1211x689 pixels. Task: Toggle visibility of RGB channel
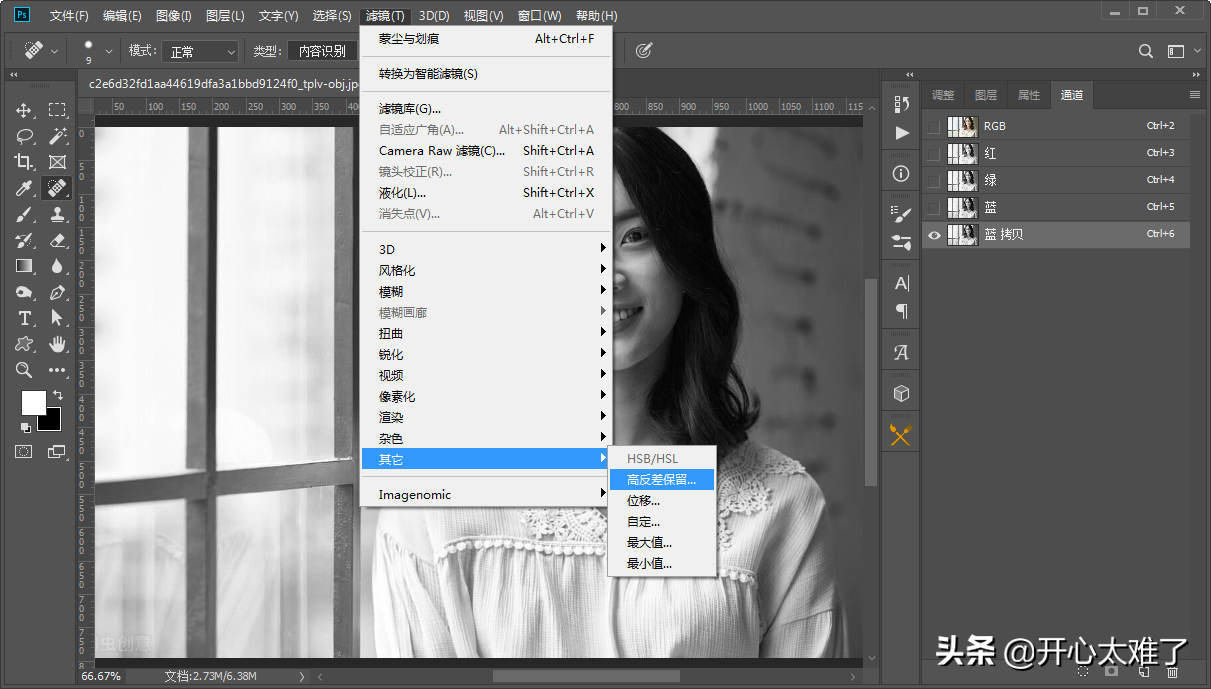[x=934, y=126]
